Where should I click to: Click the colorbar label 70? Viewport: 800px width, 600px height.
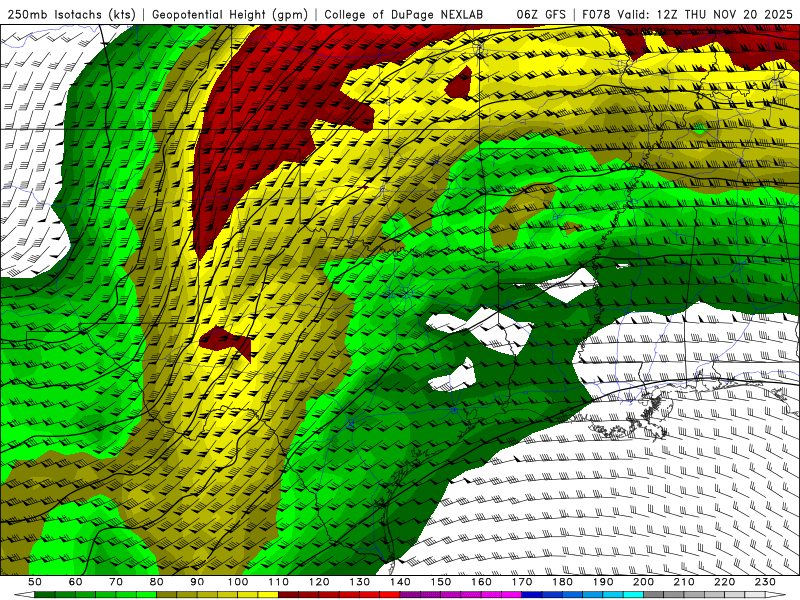(116, 582)
